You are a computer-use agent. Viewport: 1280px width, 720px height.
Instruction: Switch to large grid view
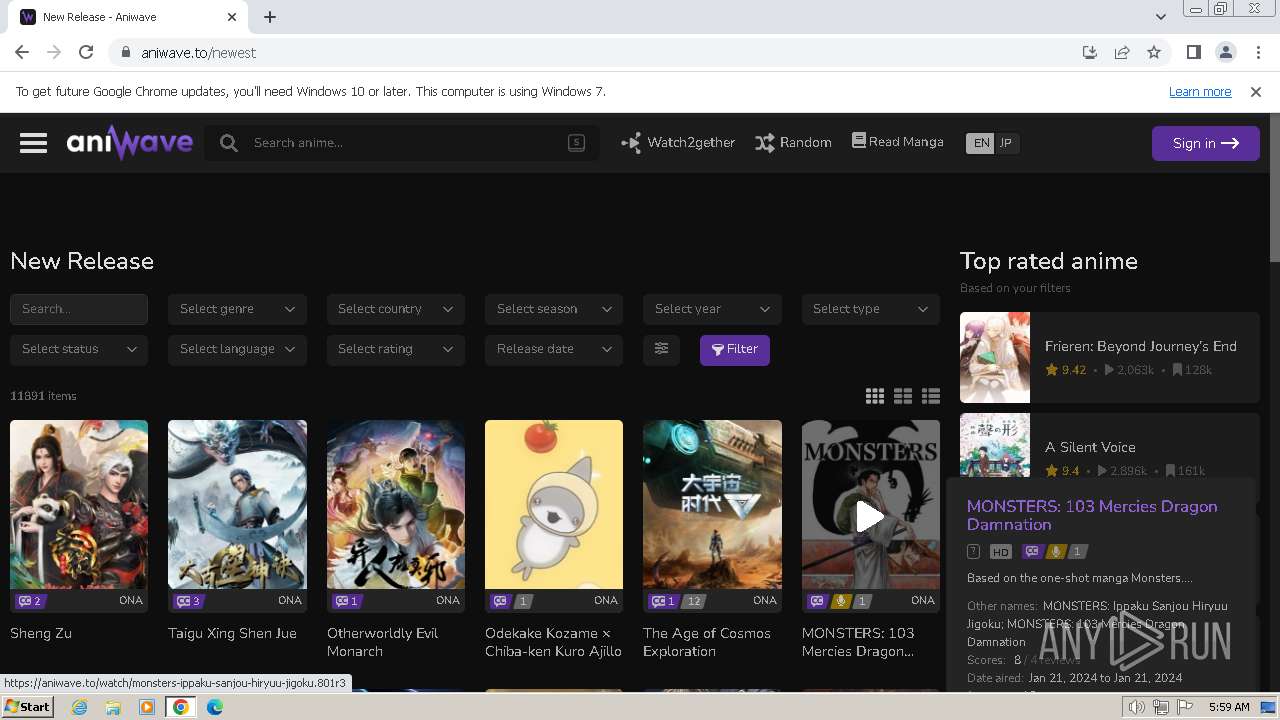coord(875,396)
